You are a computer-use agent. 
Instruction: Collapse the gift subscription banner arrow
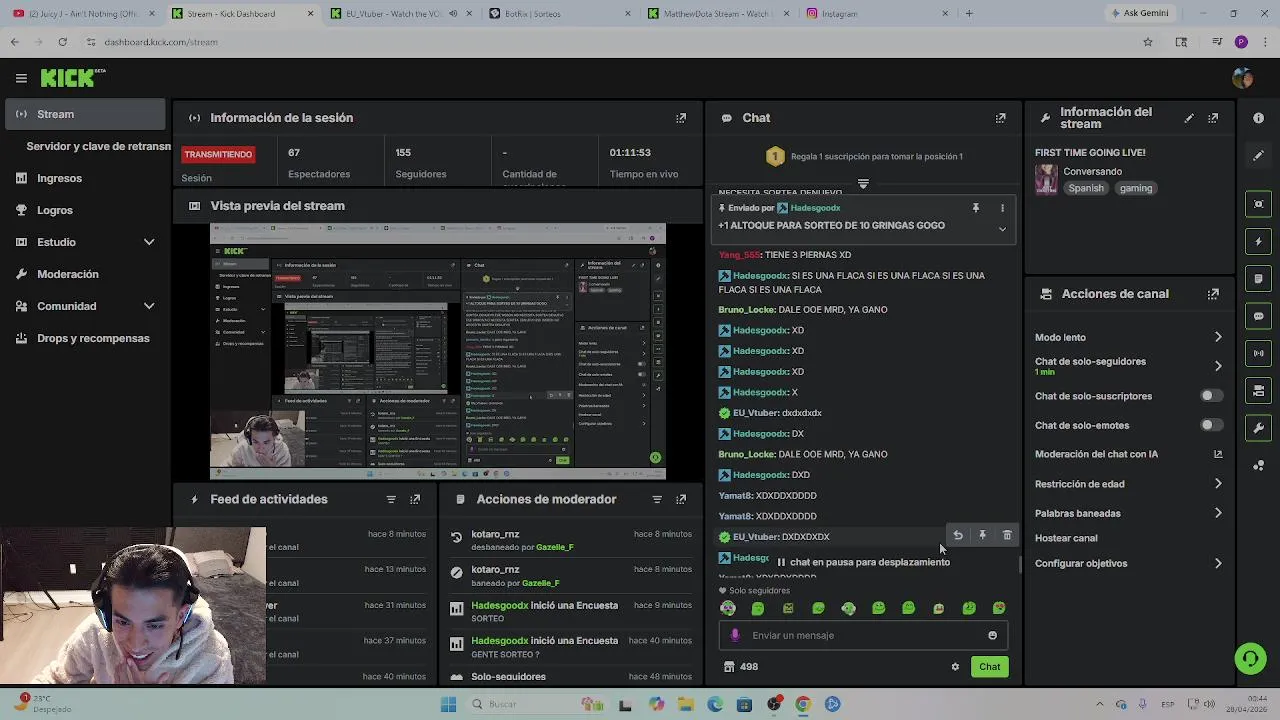pyautogui.click(x=863, y=184)
